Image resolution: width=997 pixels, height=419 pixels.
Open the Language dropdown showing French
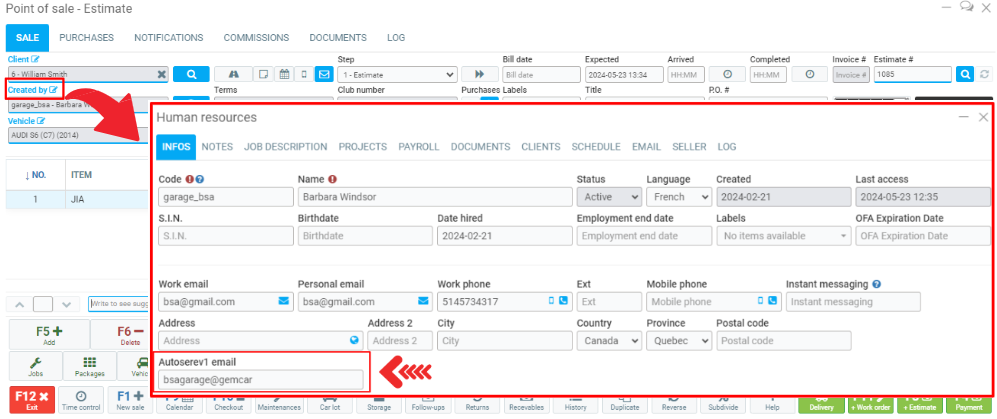tap(676, 197)
